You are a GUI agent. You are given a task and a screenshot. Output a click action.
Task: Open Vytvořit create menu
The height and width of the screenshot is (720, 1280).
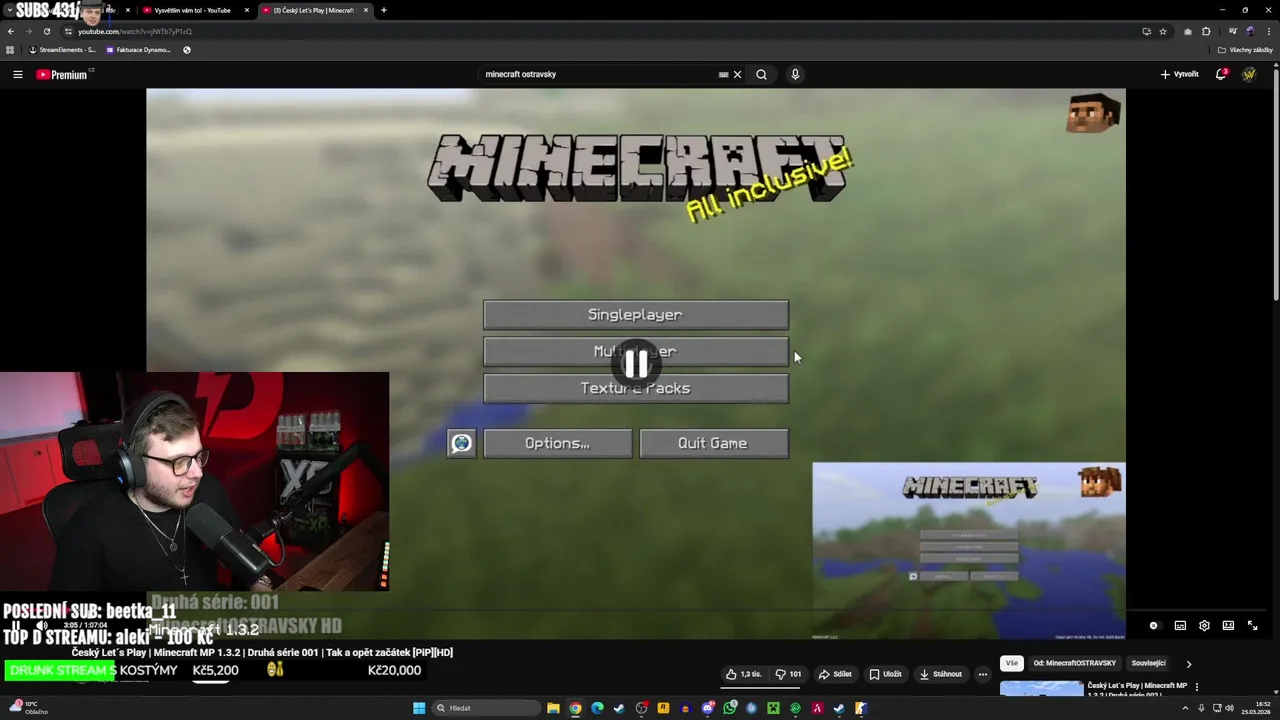(1179, 74)
